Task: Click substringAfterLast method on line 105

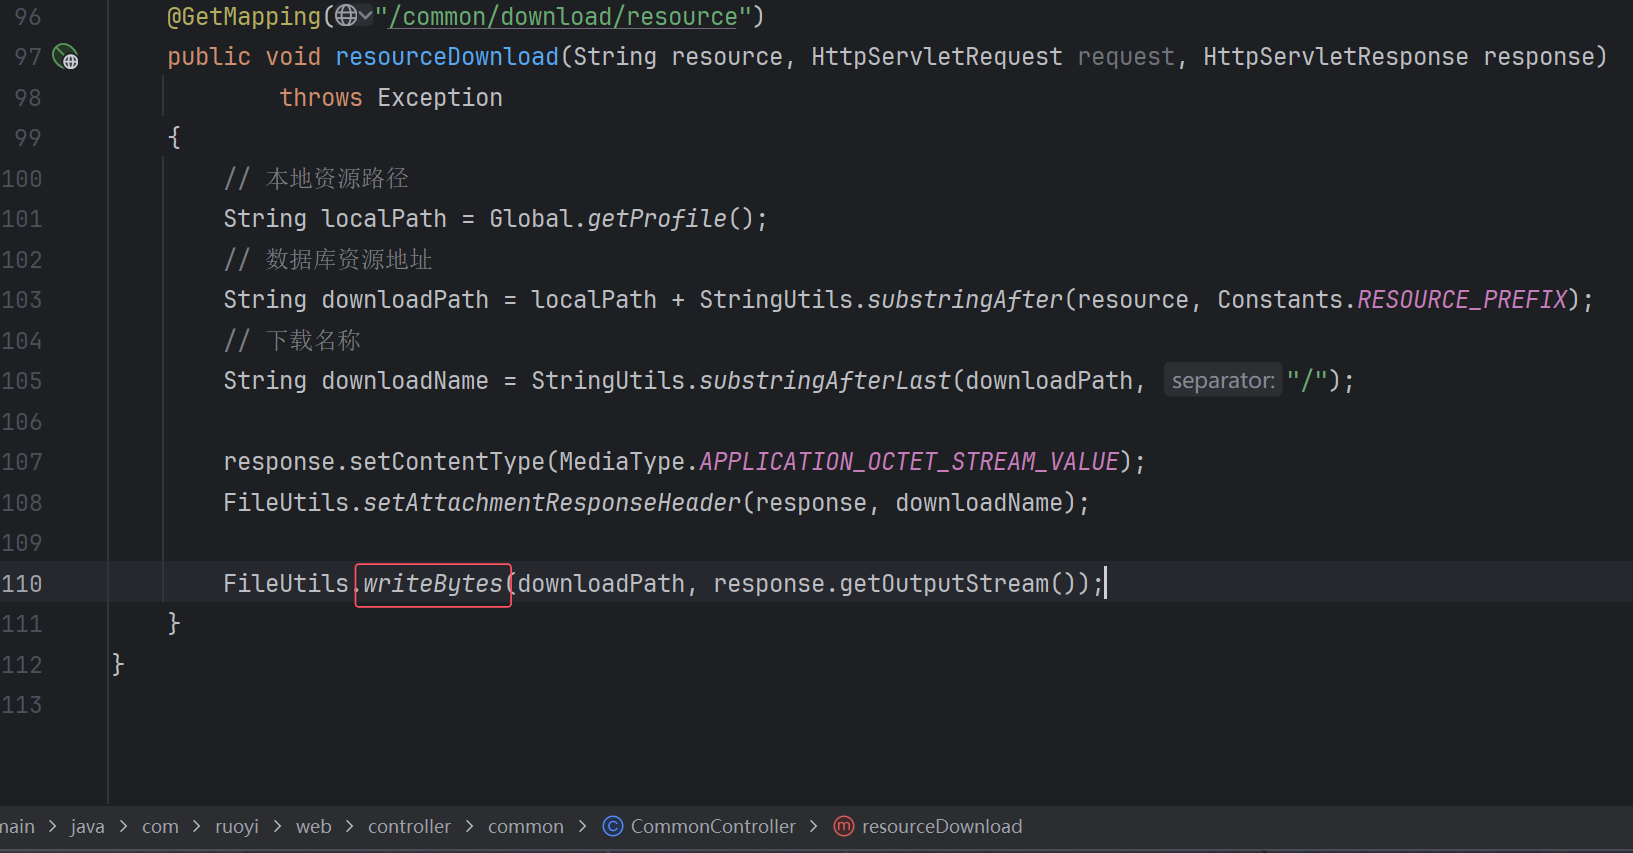Action: (825, 381)
